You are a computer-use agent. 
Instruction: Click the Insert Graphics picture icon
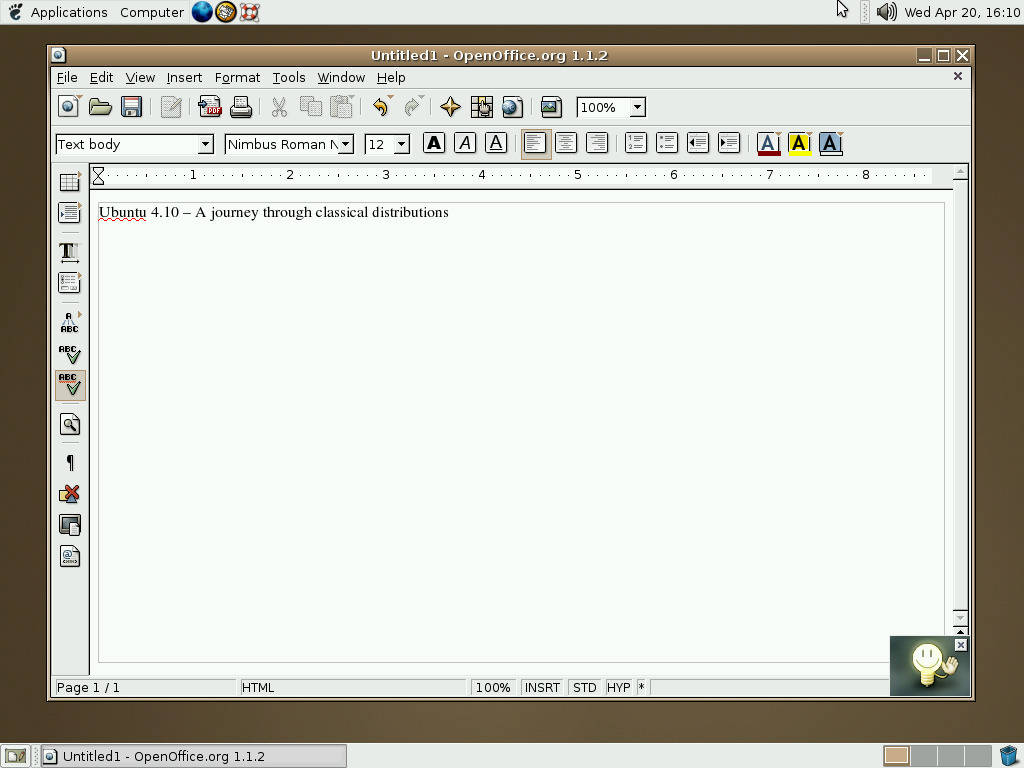[x=551, y=107]
